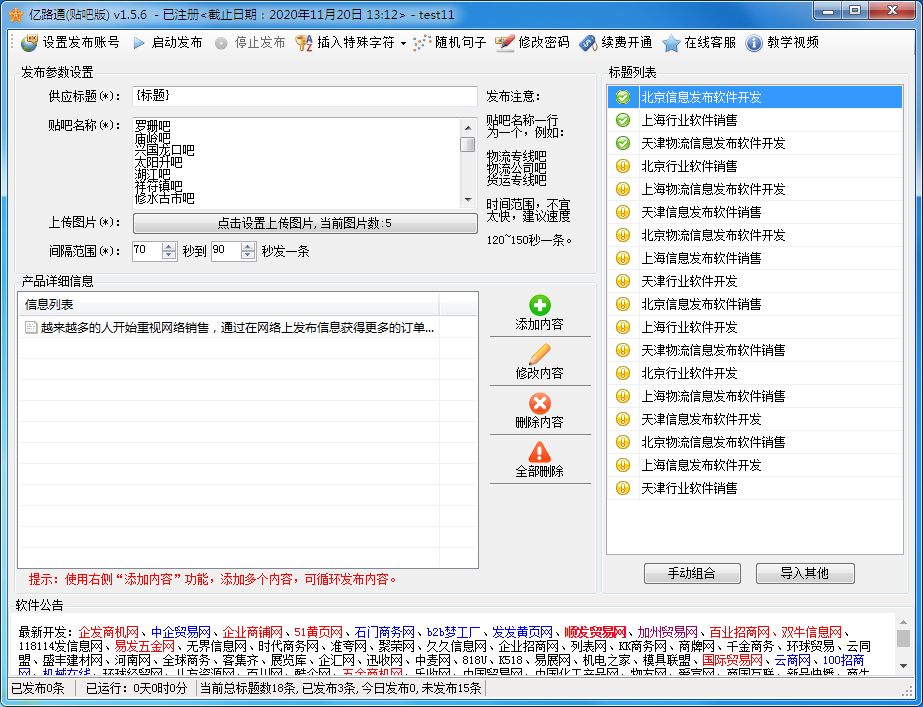Click the document icon in the 信息列表 row
The width and height of the screenshot is (923, 707).
31,327
